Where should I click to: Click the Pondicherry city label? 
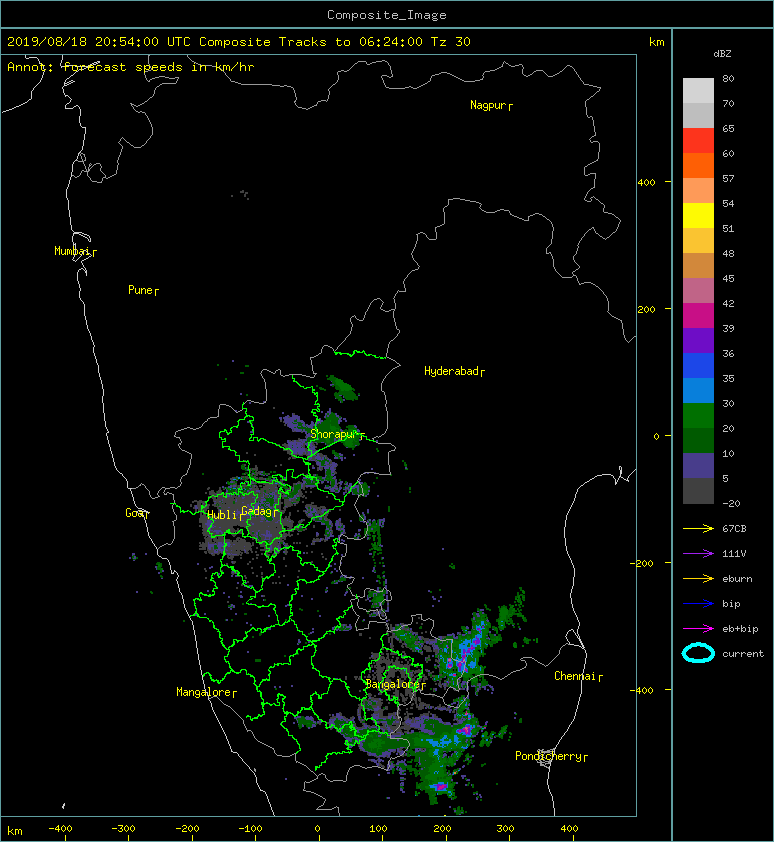[551, 756]
